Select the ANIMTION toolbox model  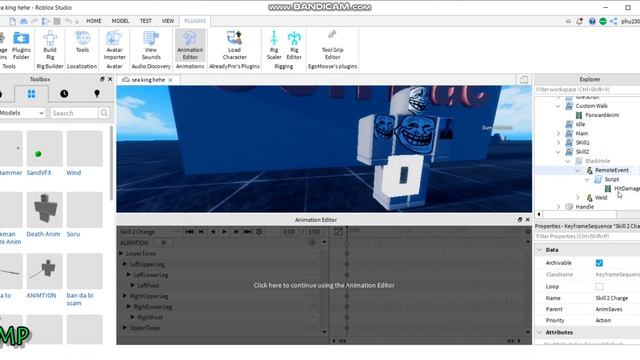point(44,277)
